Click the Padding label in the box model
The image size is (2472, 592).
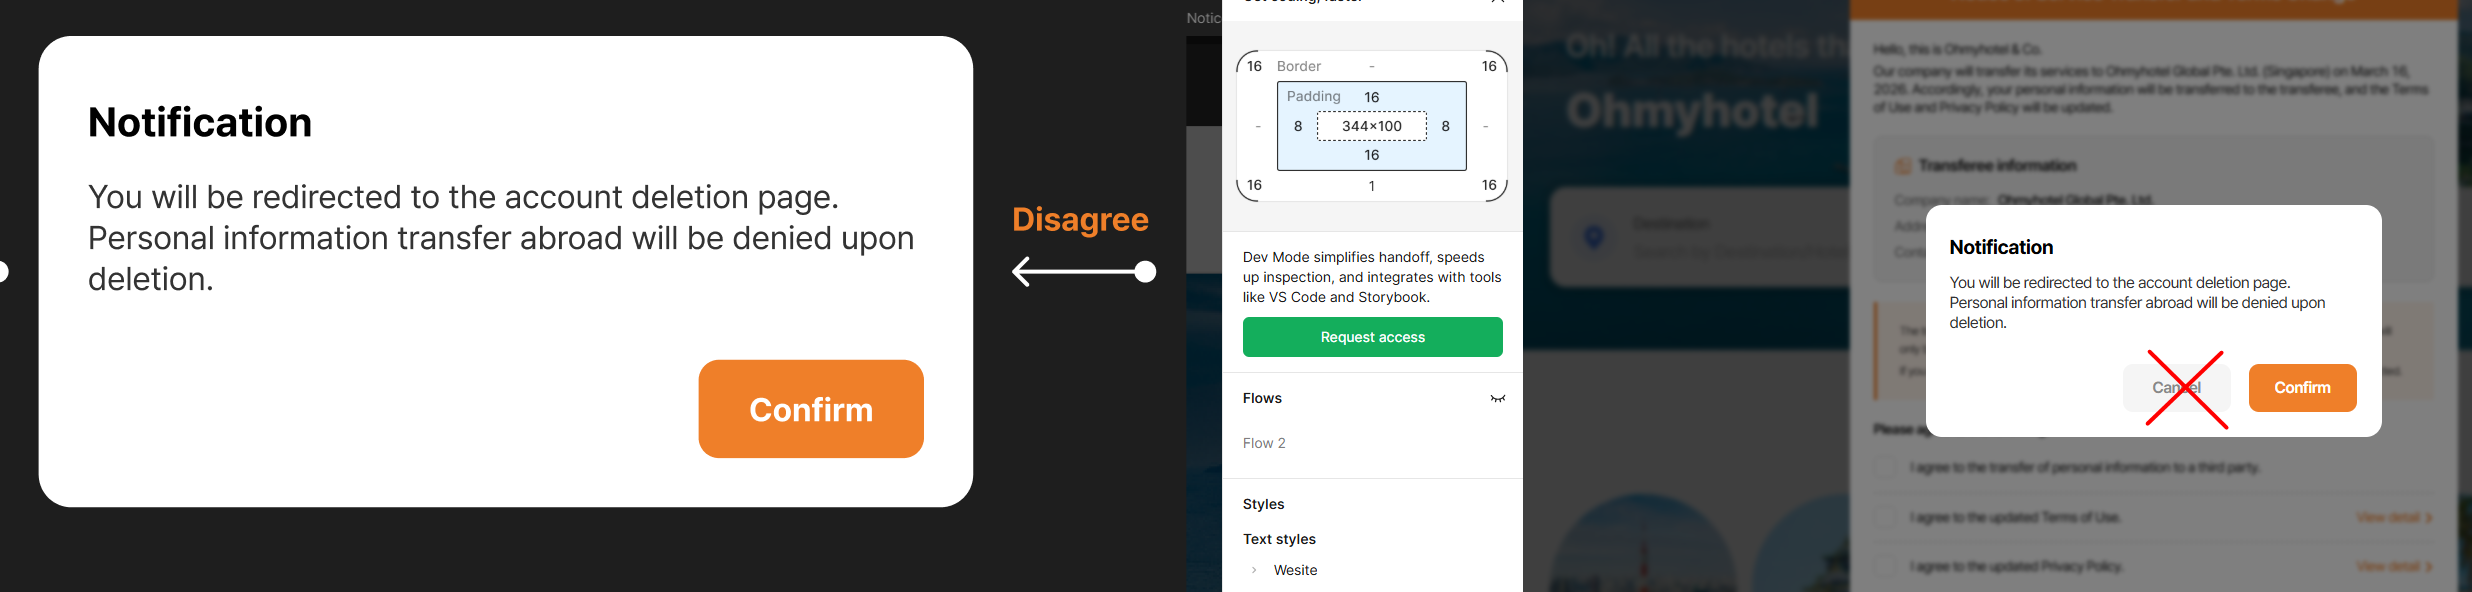[x=1313, y=96]
